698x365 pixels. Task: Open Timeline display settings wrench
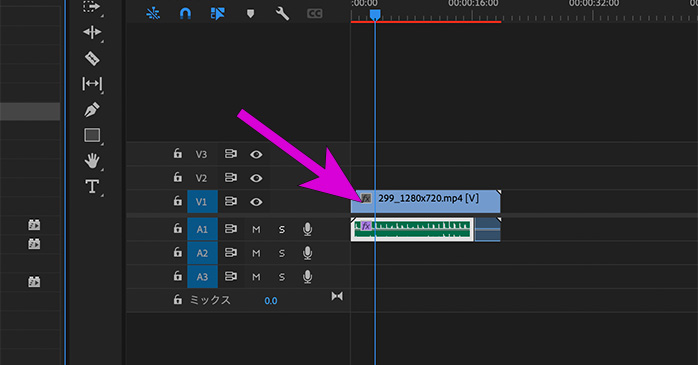tap(282, 13)
